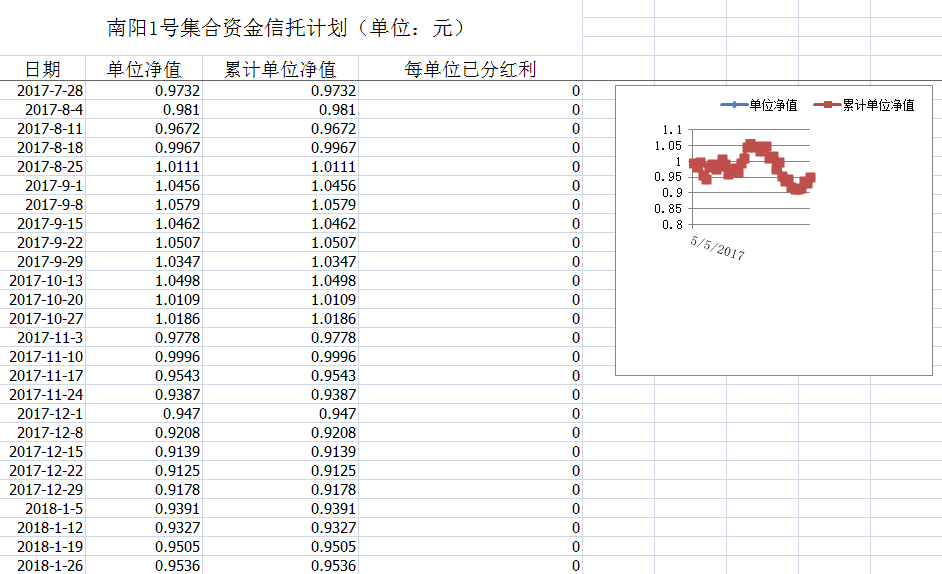The width and height of the screenshot is (942, 574).
Task: Select the date cell 2017-12-29
Action: click(x=46, y=489)
